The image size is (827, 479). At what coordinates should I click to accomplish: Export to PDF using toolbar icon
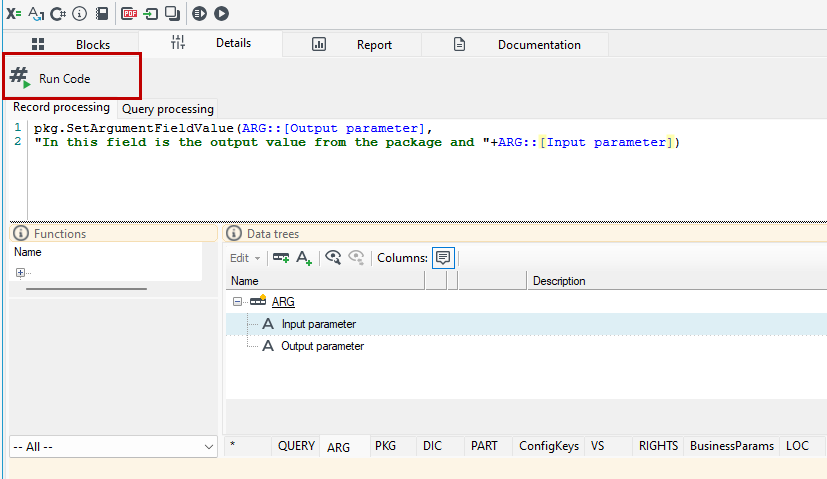[129, 13]
